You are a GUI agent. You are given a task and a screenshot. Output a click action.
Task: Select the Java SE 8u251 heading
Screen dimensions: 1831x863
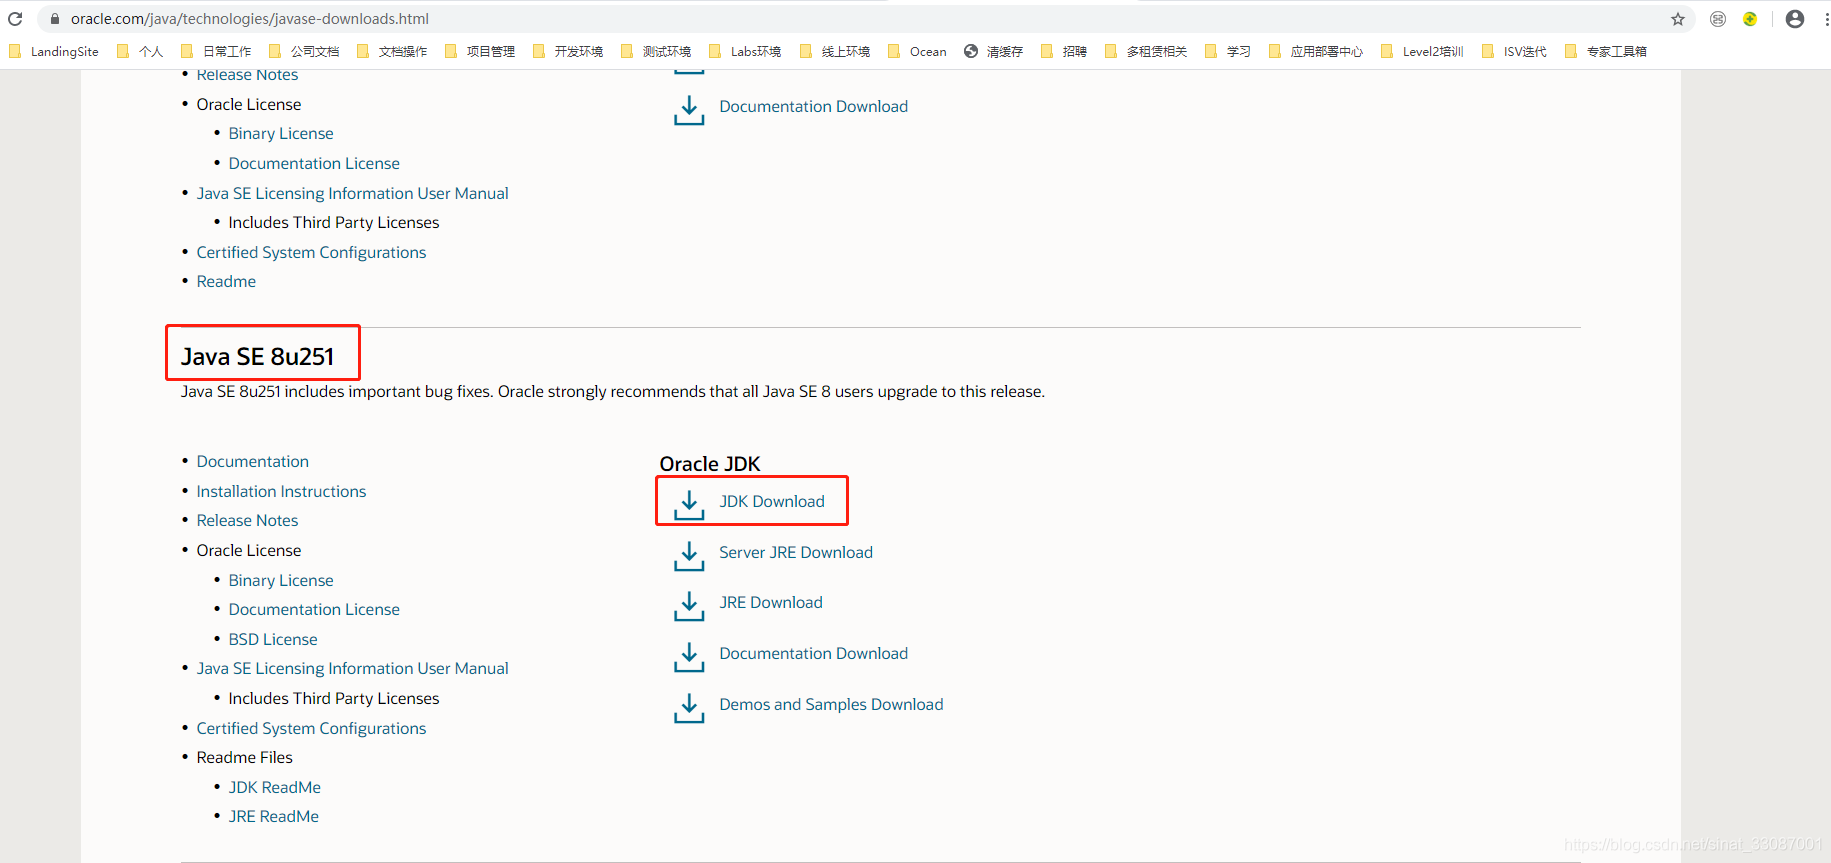[257, 357]
